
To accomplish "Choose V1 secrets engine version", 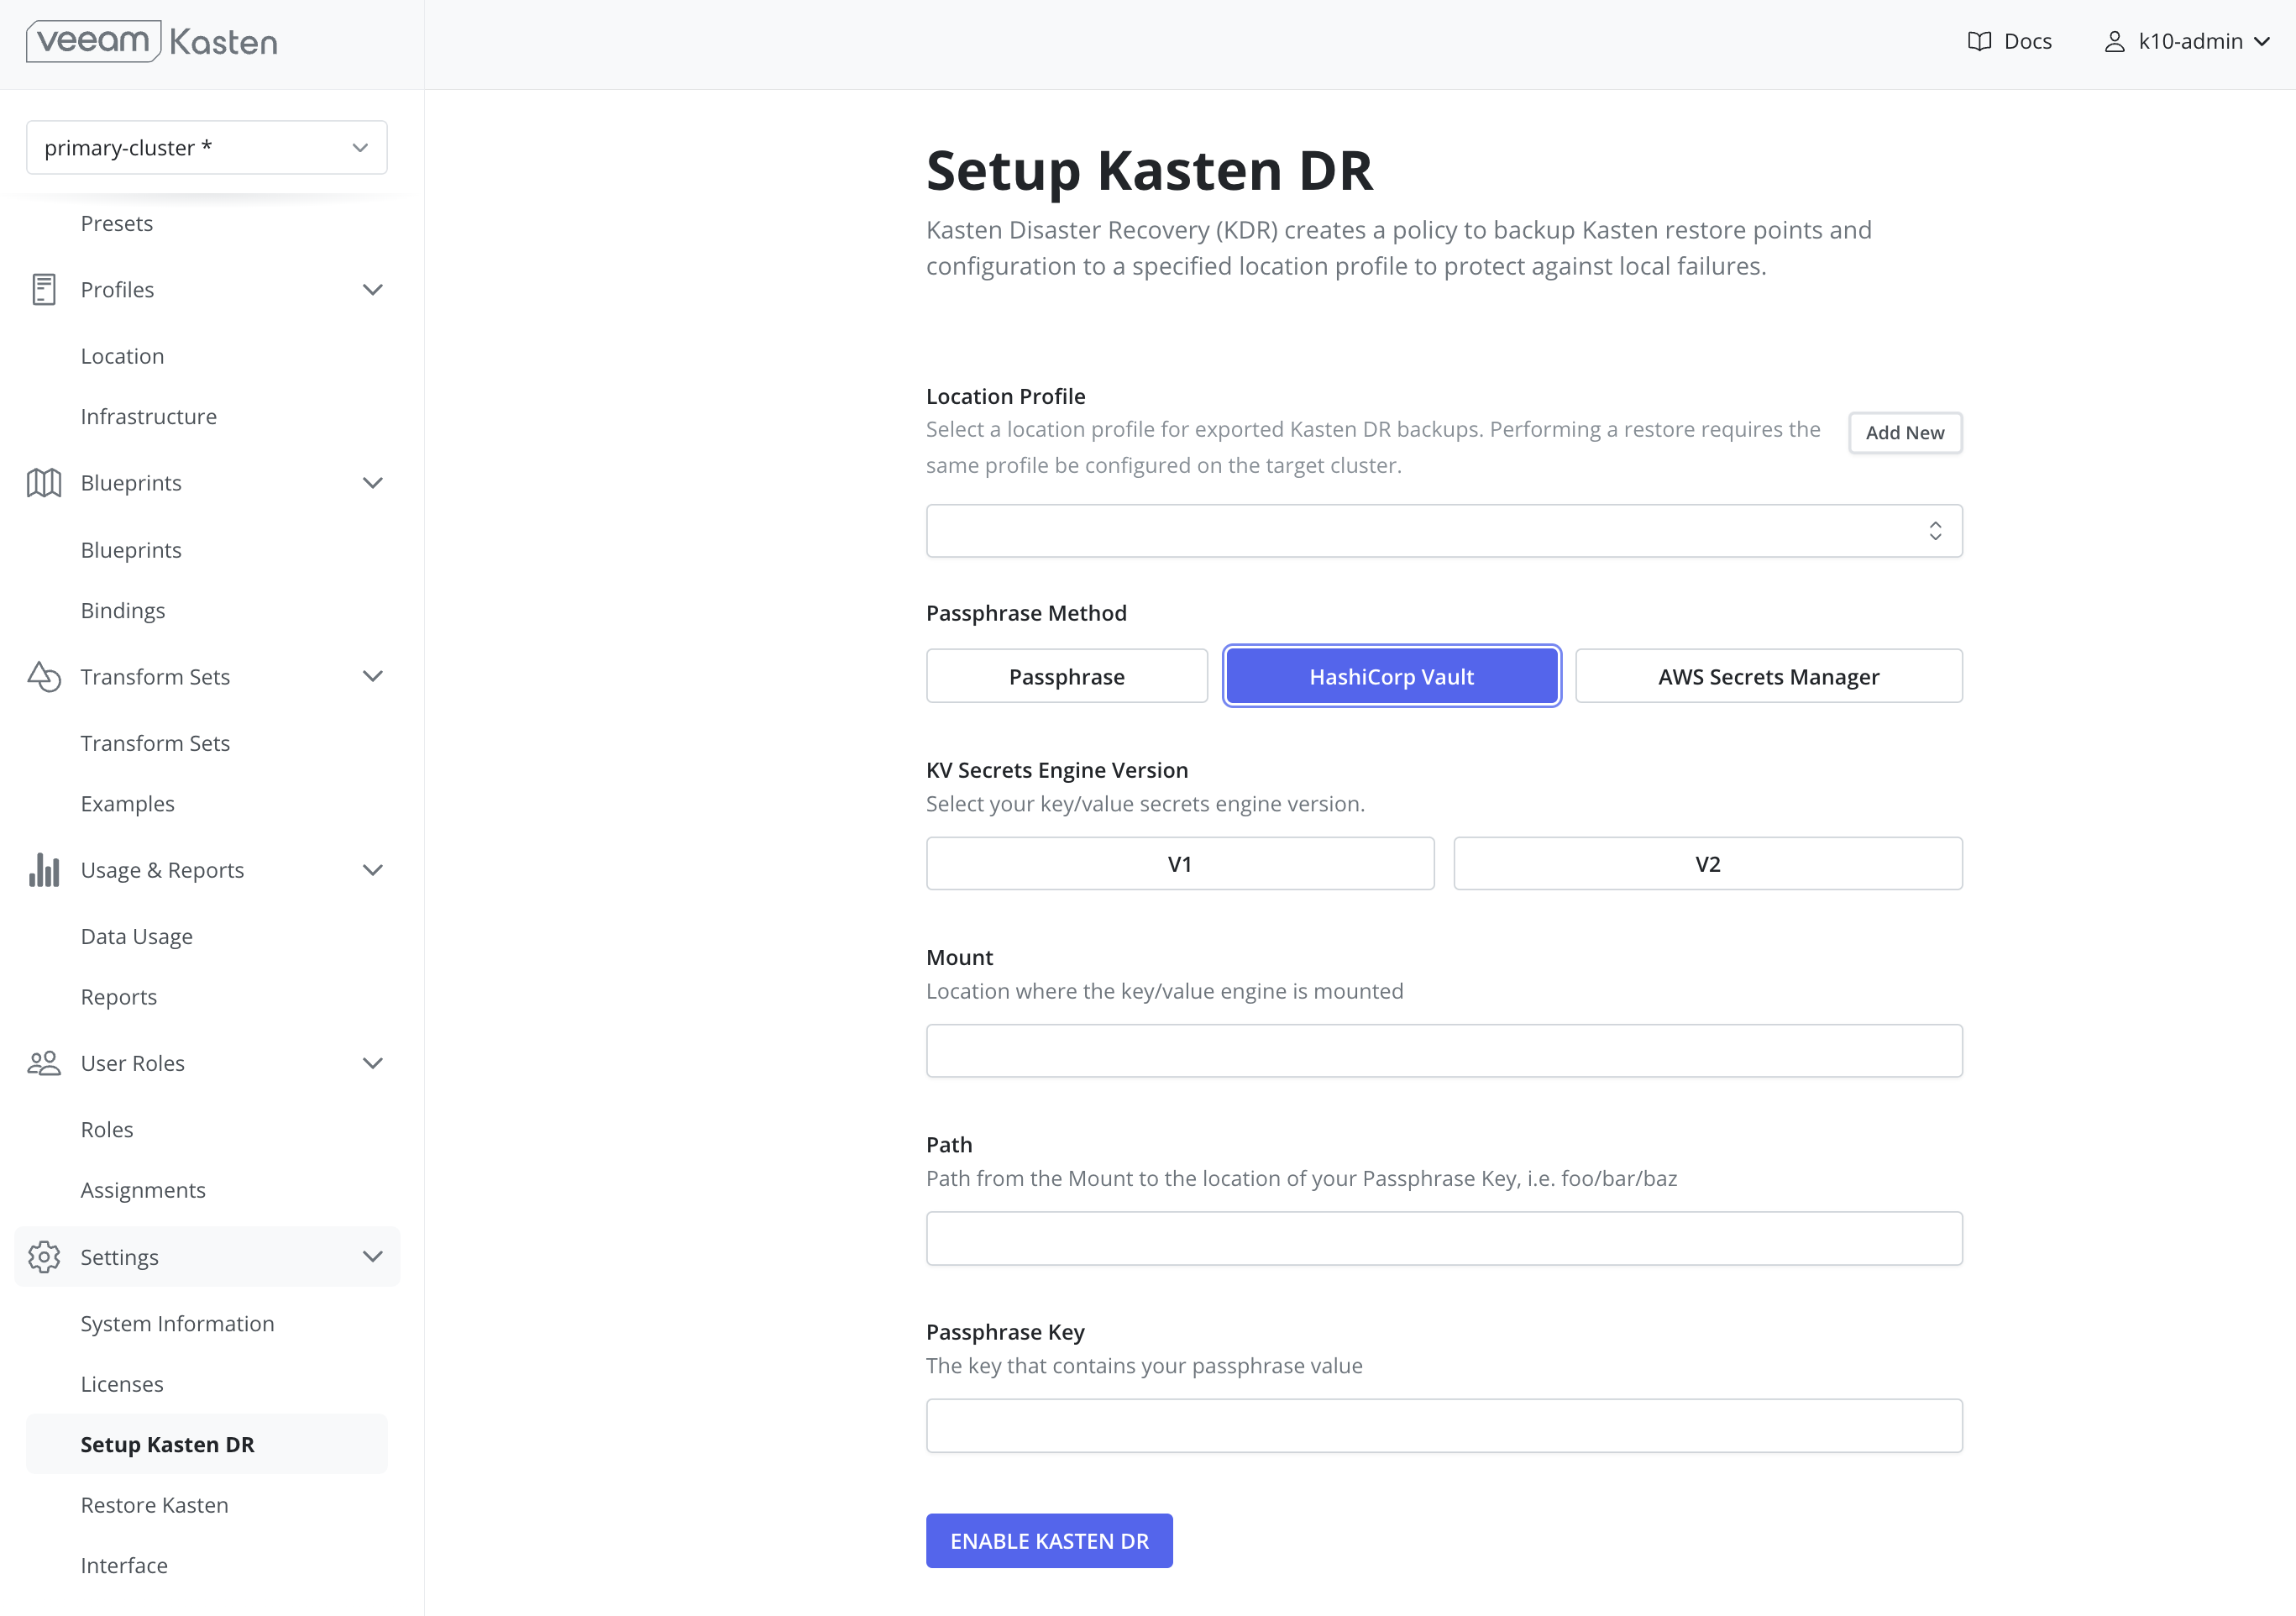I will pos(1180,863).
